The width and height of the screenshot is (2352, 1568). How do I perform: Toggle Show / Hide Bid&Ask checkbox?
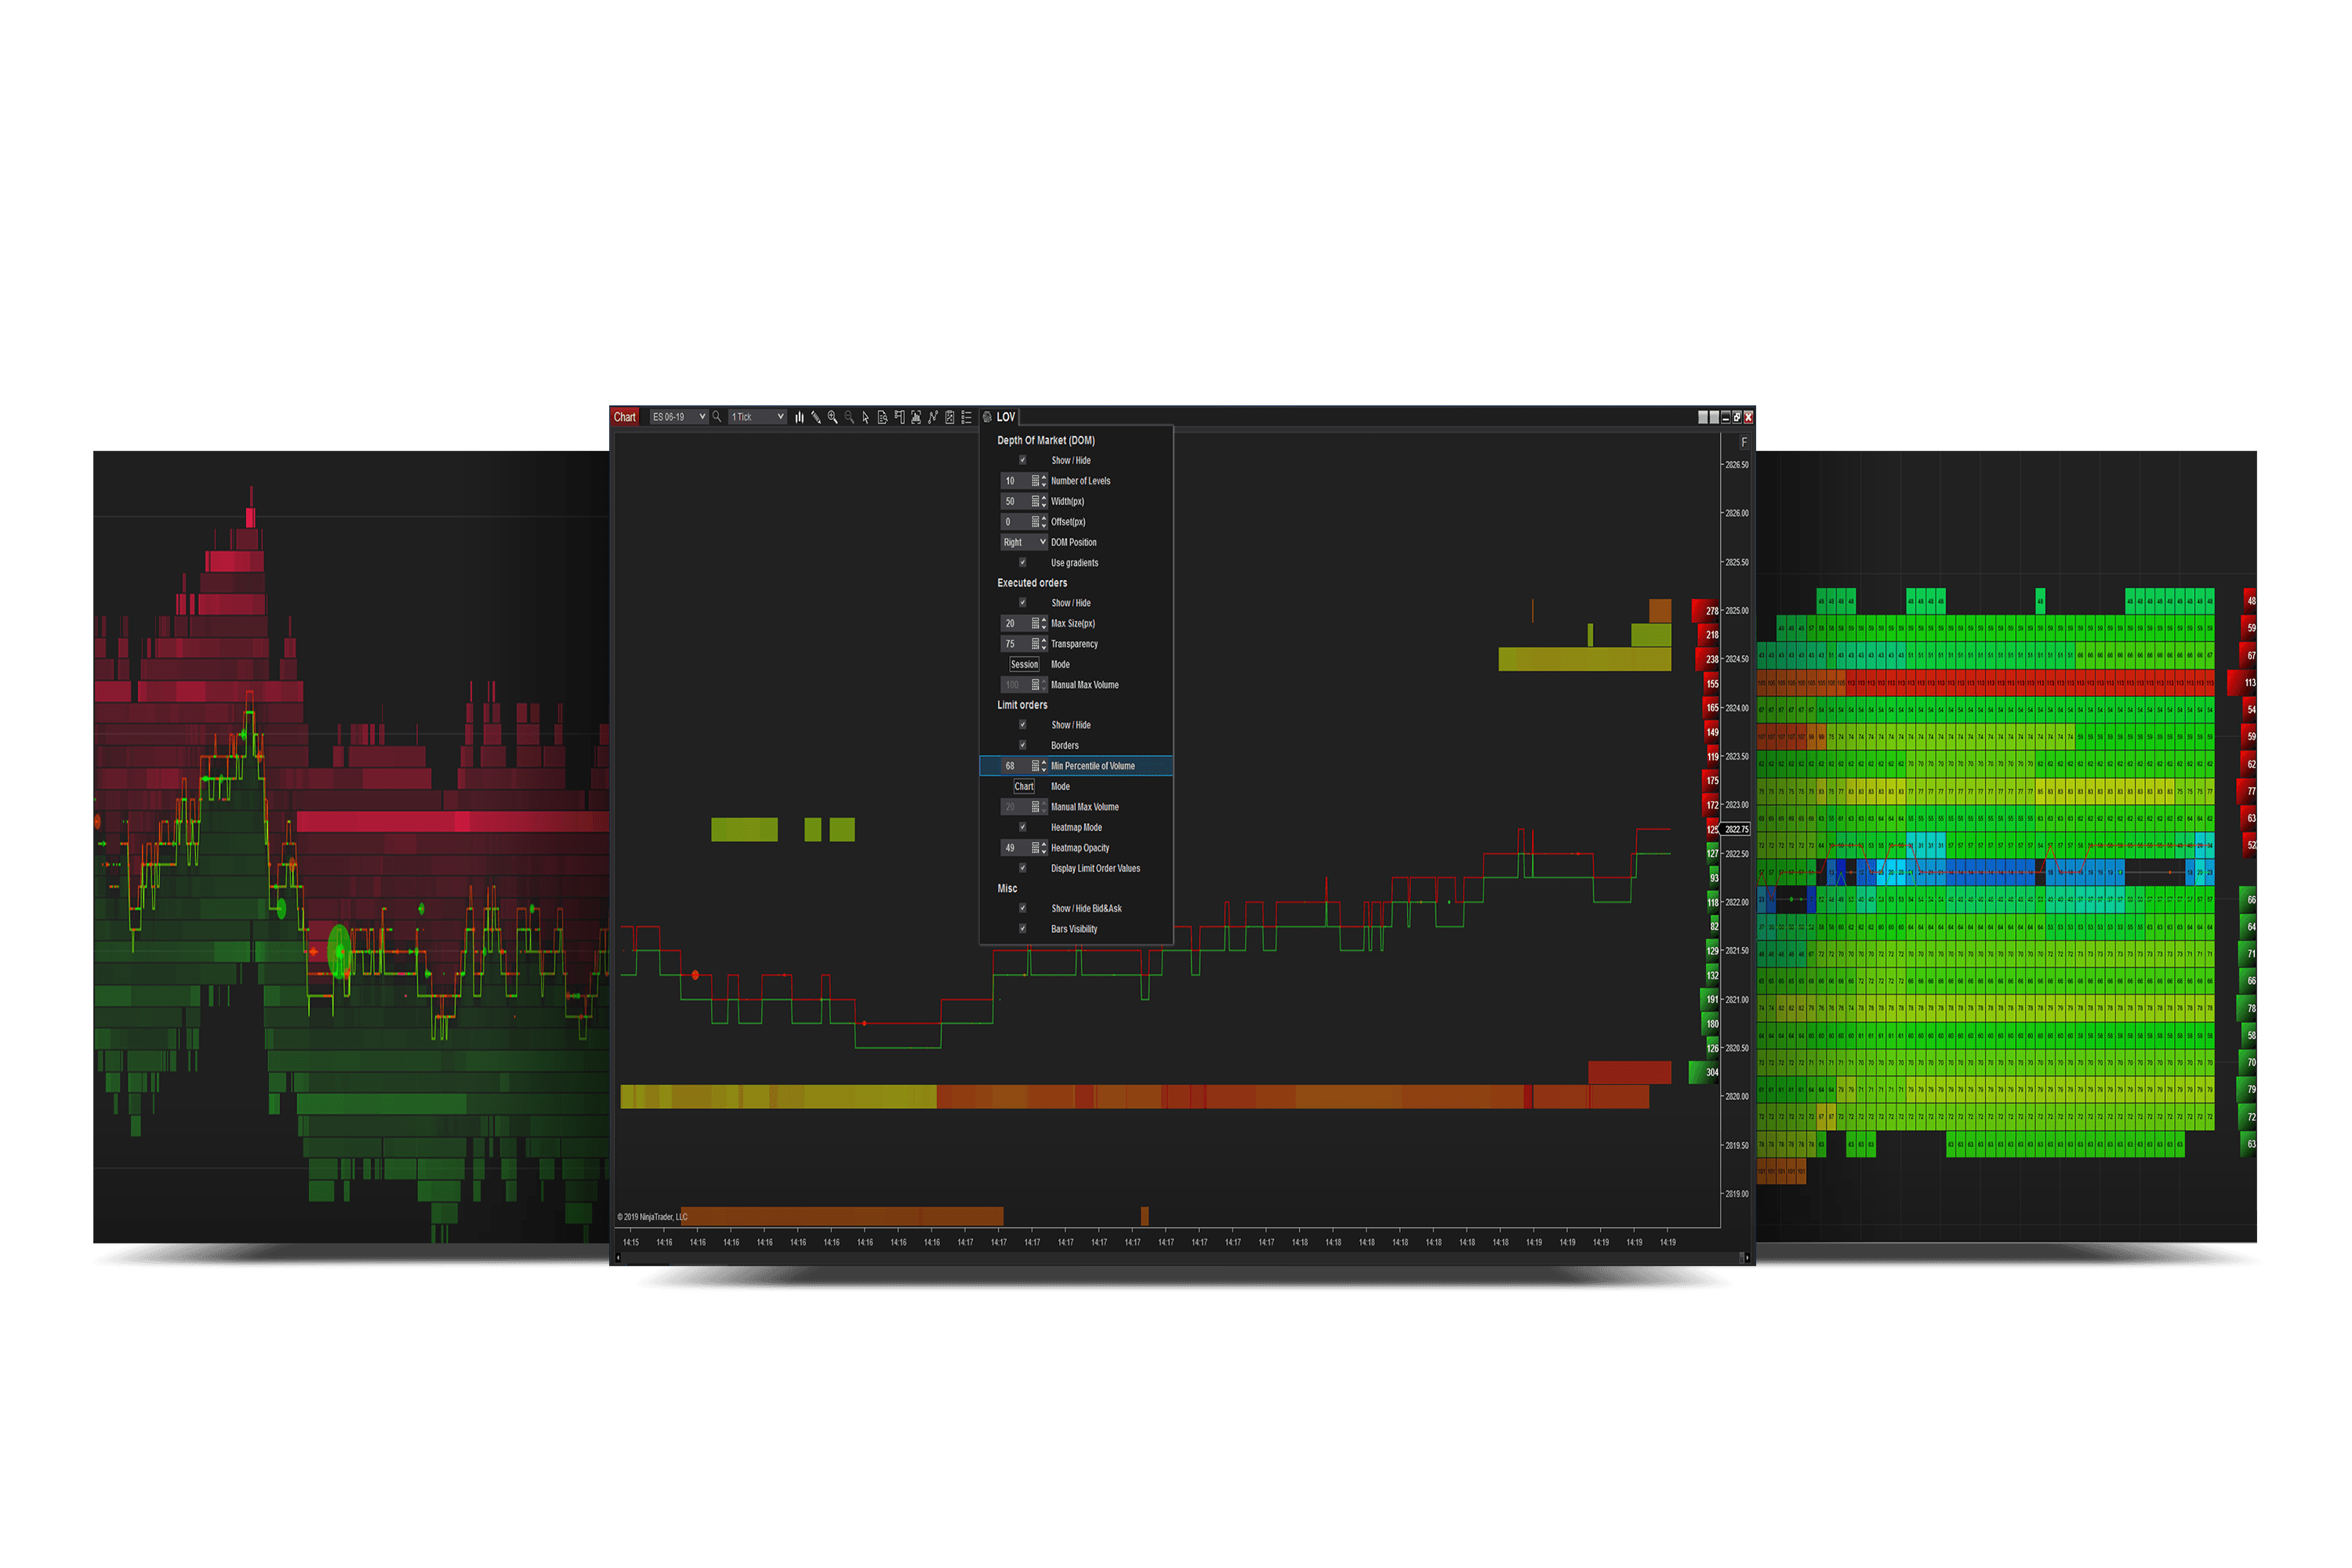1022,908
